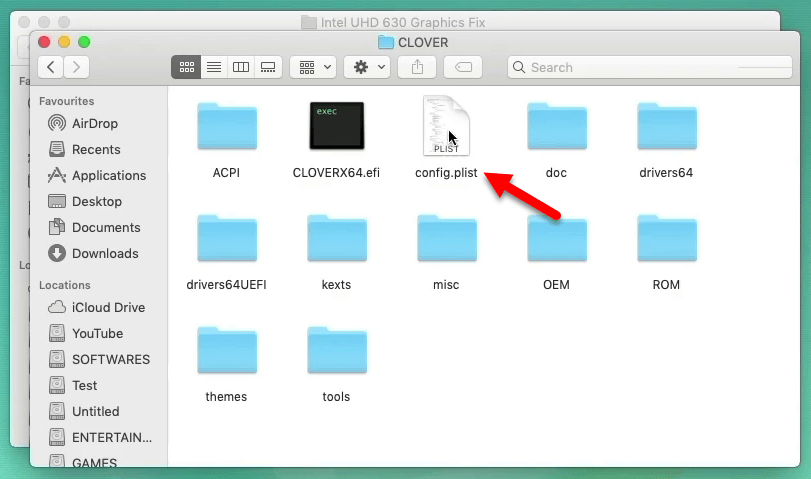
Task: Open Documents in the sidebar
Action: [94, 227]
